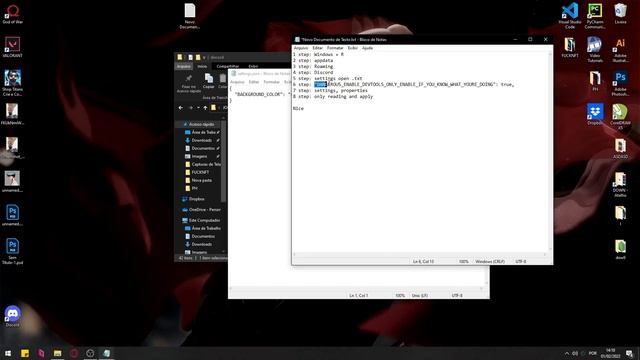This screenshot has width=640, height=360.
Task: Open Exibir menu in front Notepad window
Action: click(353, 48)
